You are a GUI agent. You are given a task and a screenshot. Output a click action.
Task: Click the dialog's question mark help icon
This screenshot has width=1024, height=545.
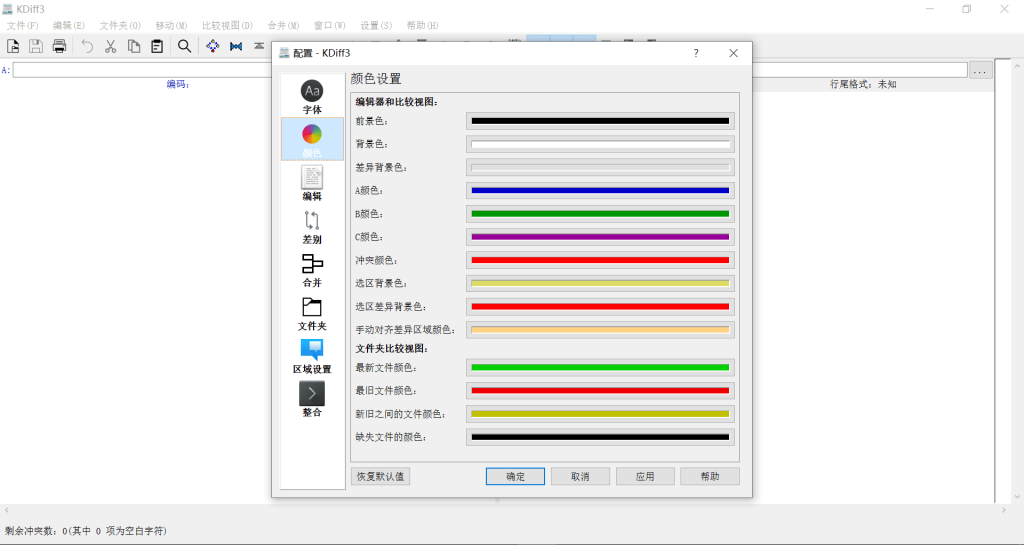(696, 54)
